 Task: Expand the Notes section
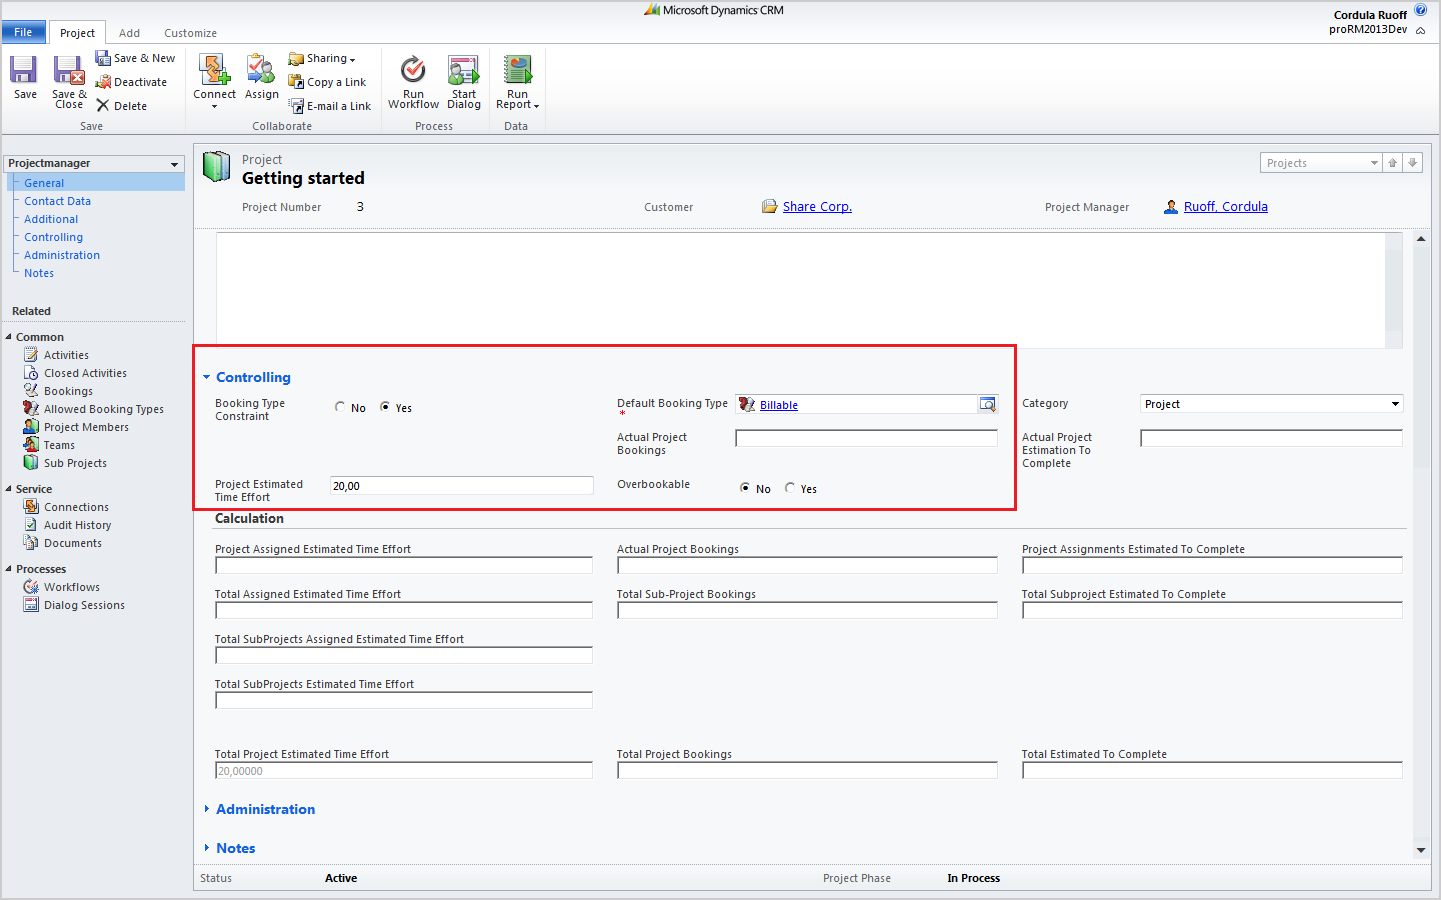tap(207, 848)
